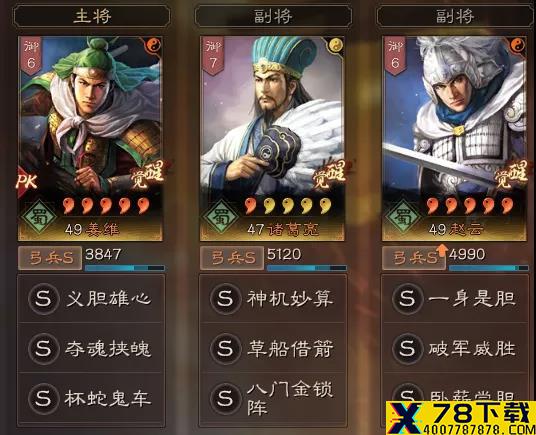Tap the green 蜀 faction badge on 姜维 card
Screen dimensions: 536x435
pyautogui.click(x=39, y=216)
